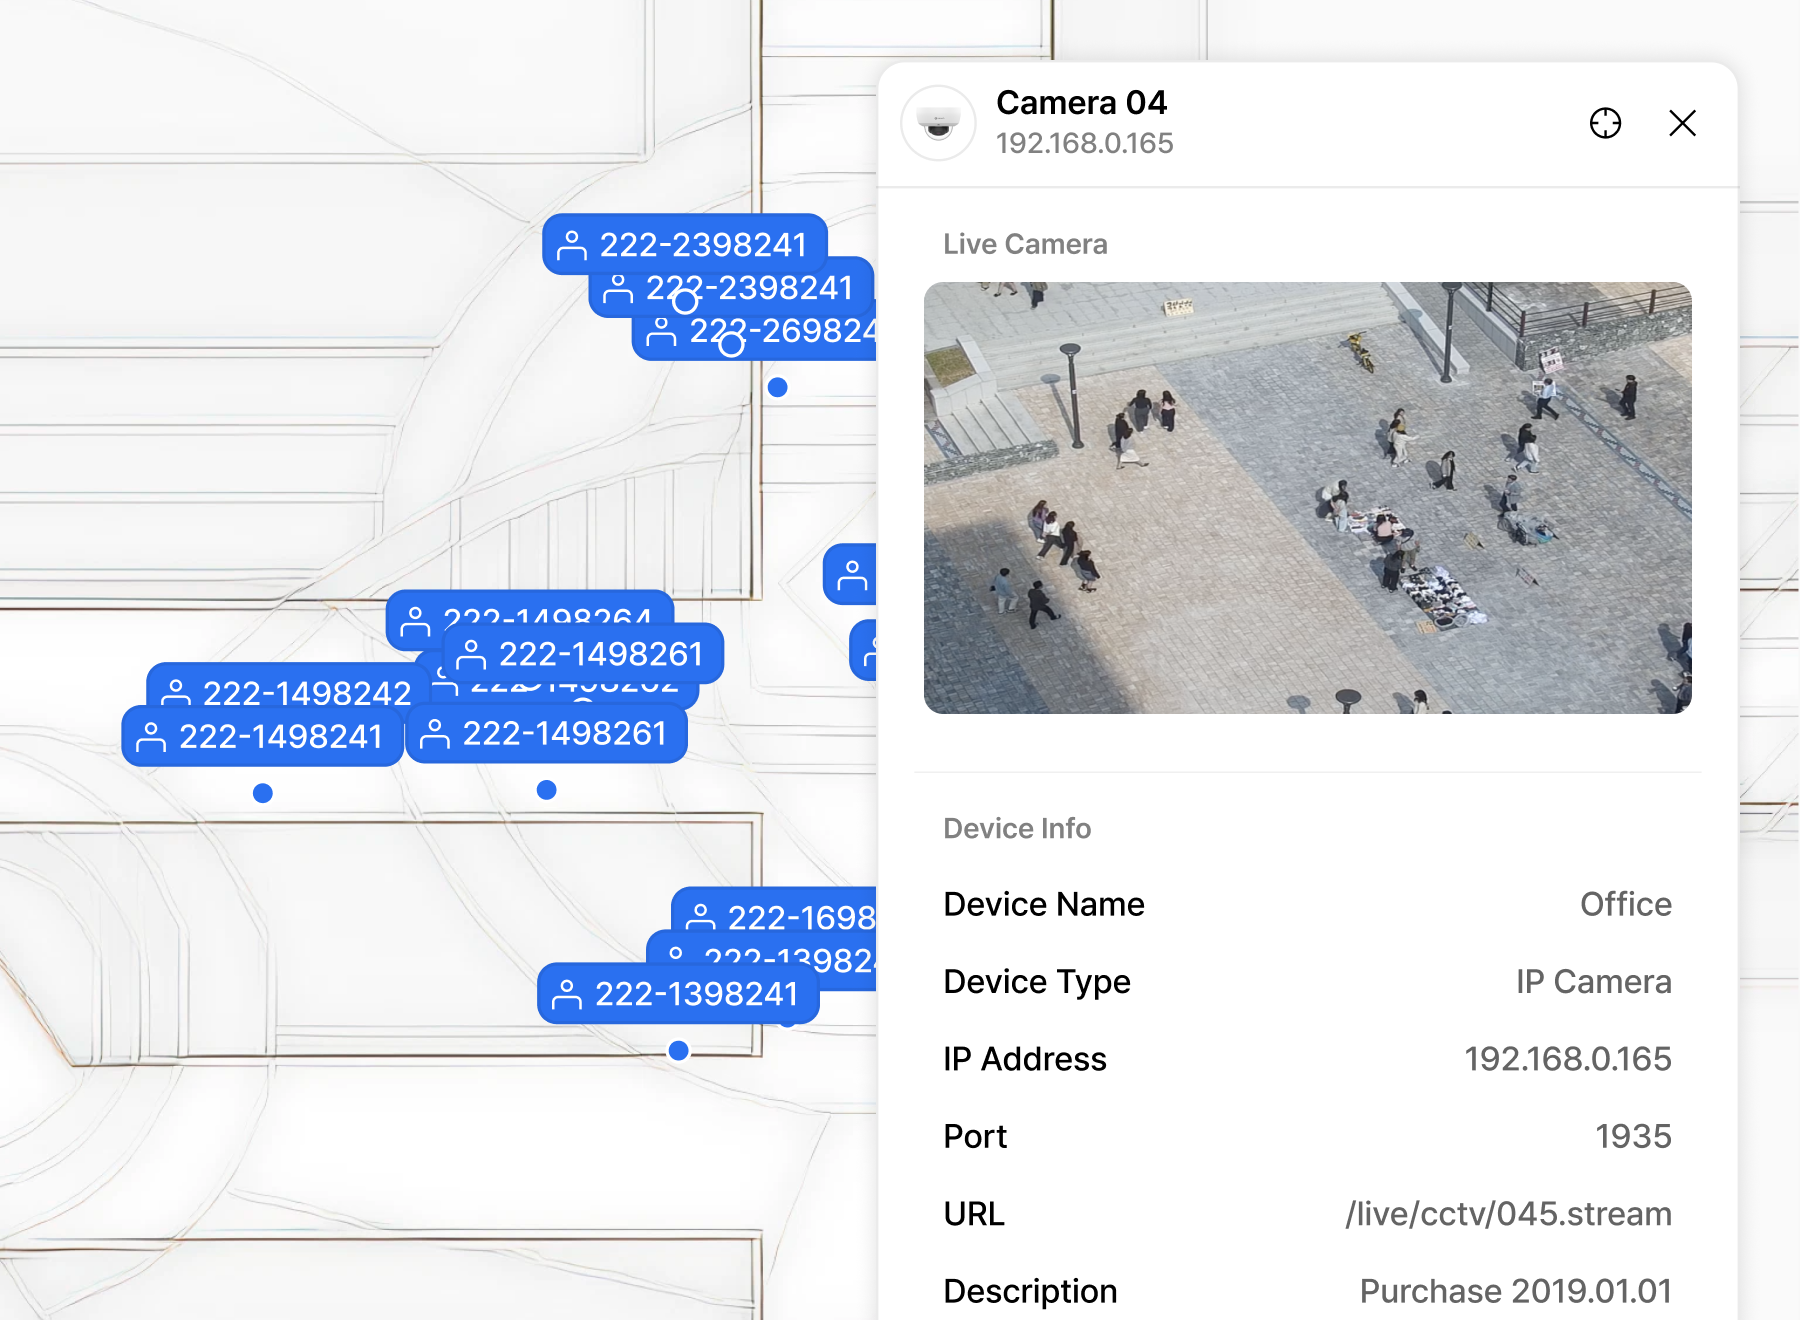Click the crosshair locate icon for Camera 04
This screenshot has height=1320, width=1800.
[x=1605, y=123]
